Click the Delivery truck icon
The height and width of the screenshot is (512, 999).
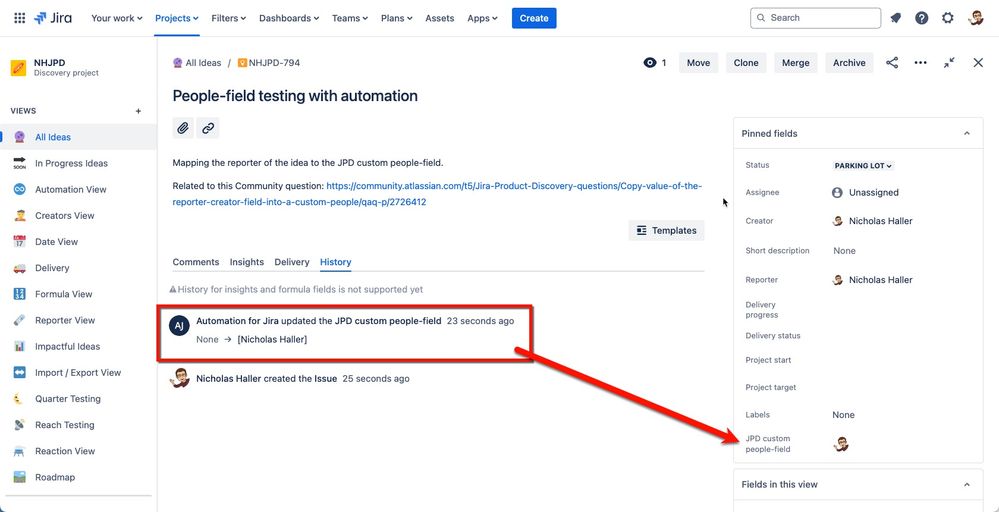(x=19, y=268)
